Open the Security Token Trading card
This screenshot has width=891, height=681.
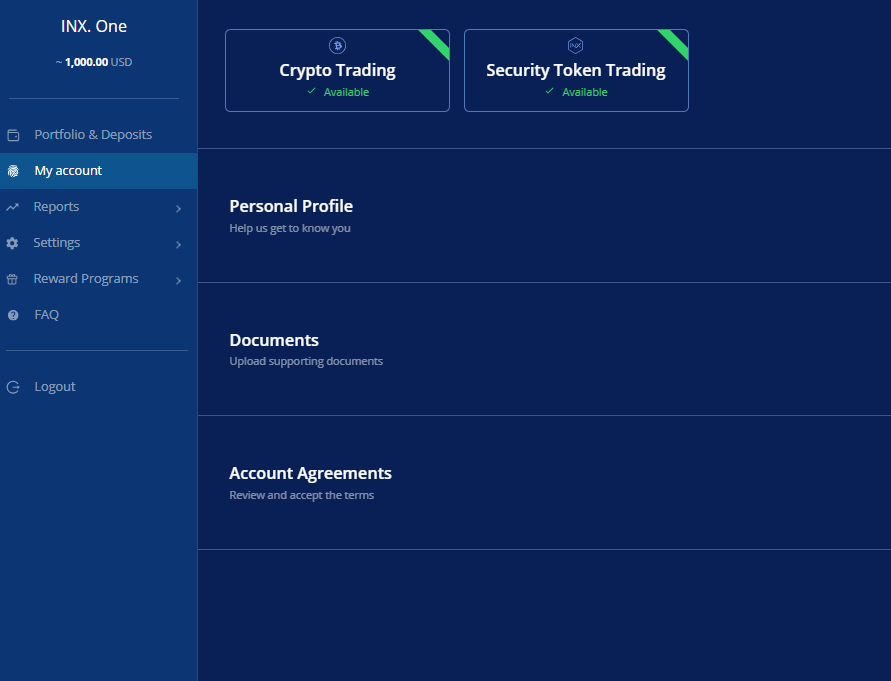pos(576,70)
